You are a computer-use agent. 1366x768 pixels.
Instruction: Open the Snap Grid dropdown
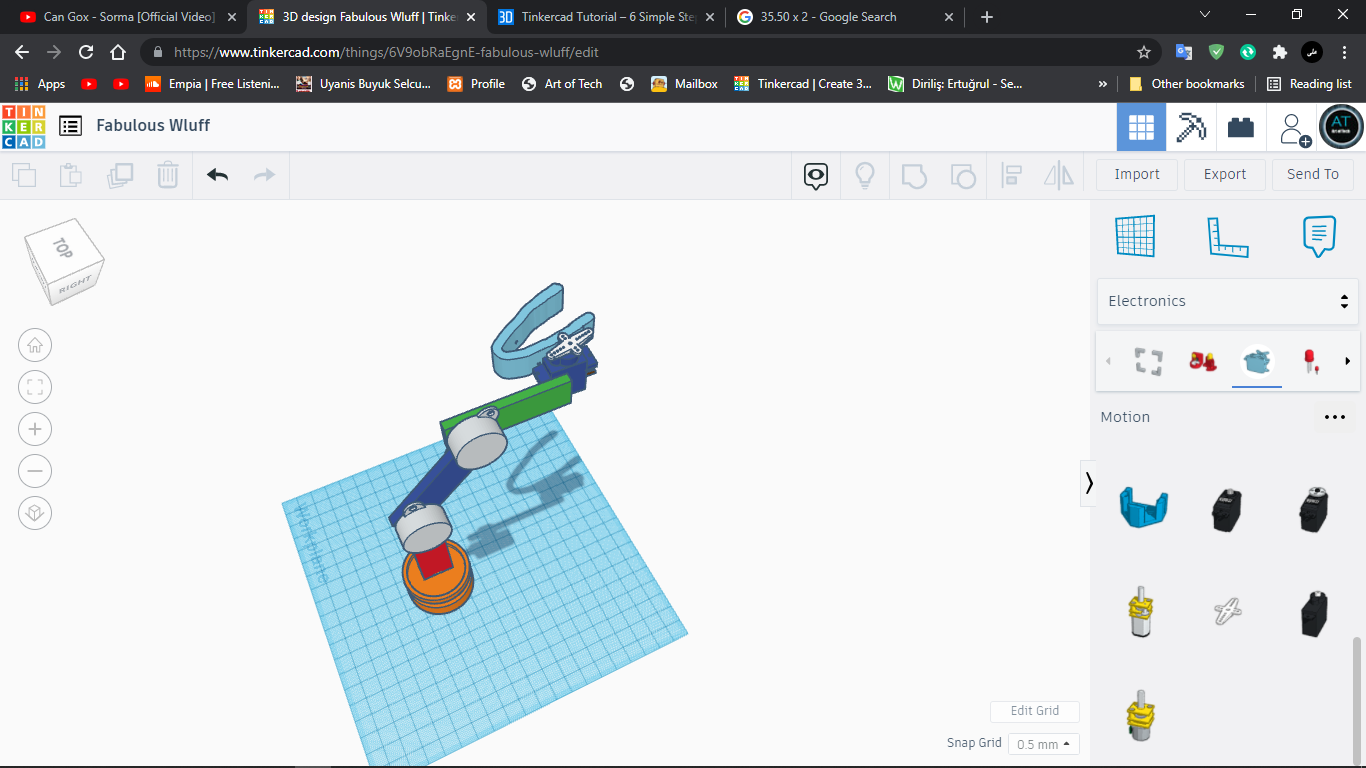click(x=1043, y=744)
